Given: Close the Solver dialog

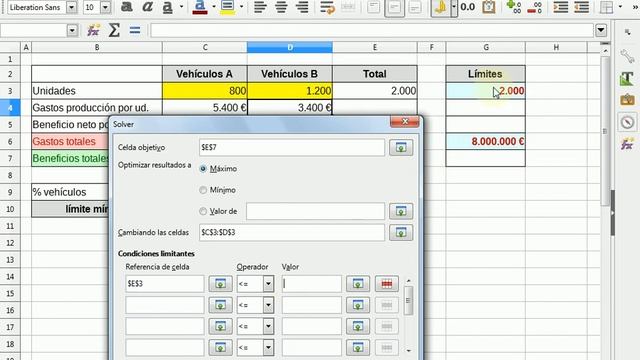Looking at the screenshot, I should coord(405,122).
